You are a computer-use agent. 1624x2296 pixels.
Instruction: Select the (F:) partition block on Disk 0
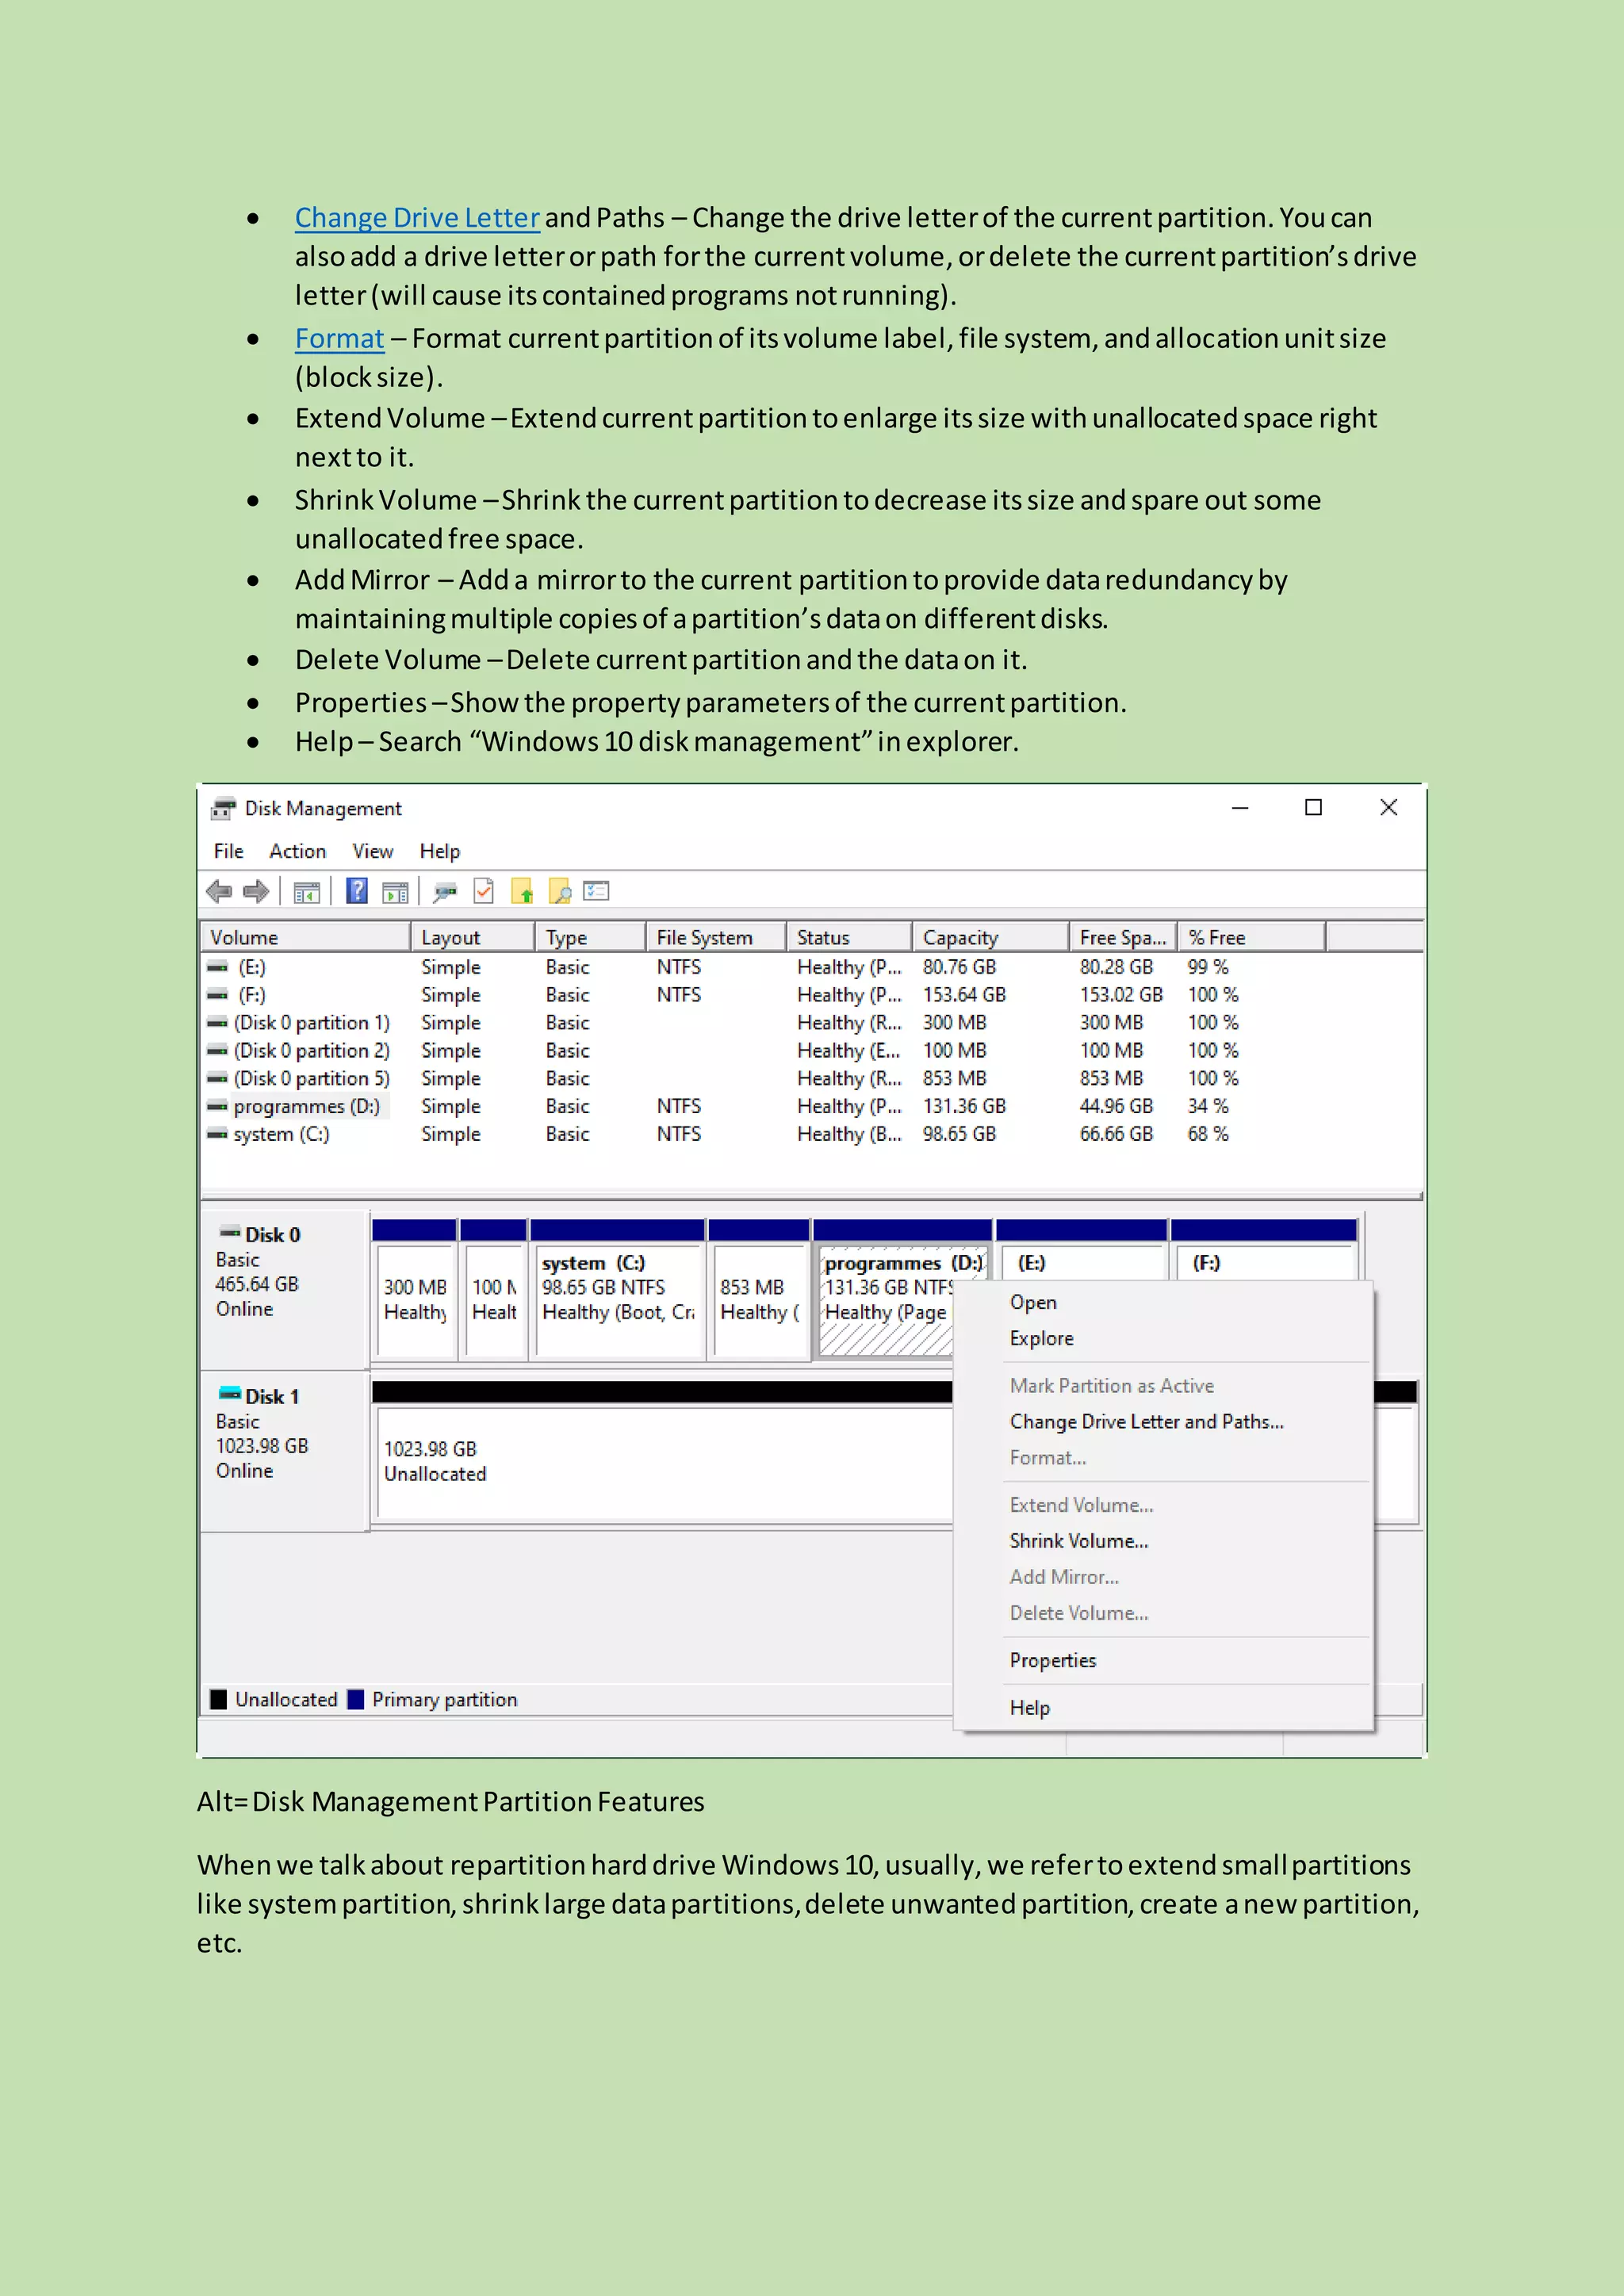1263,1252
